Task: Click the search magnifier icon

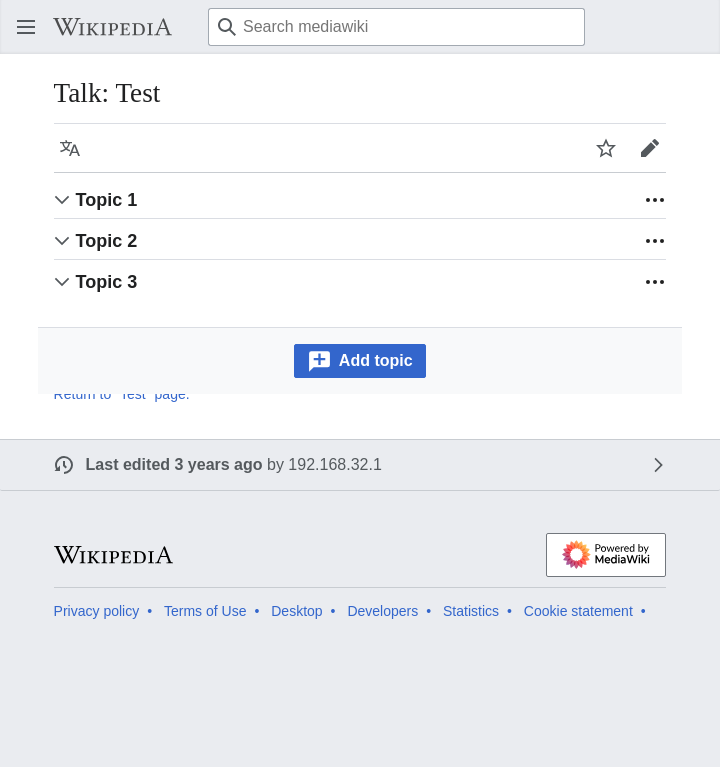Action: (226, 27)
